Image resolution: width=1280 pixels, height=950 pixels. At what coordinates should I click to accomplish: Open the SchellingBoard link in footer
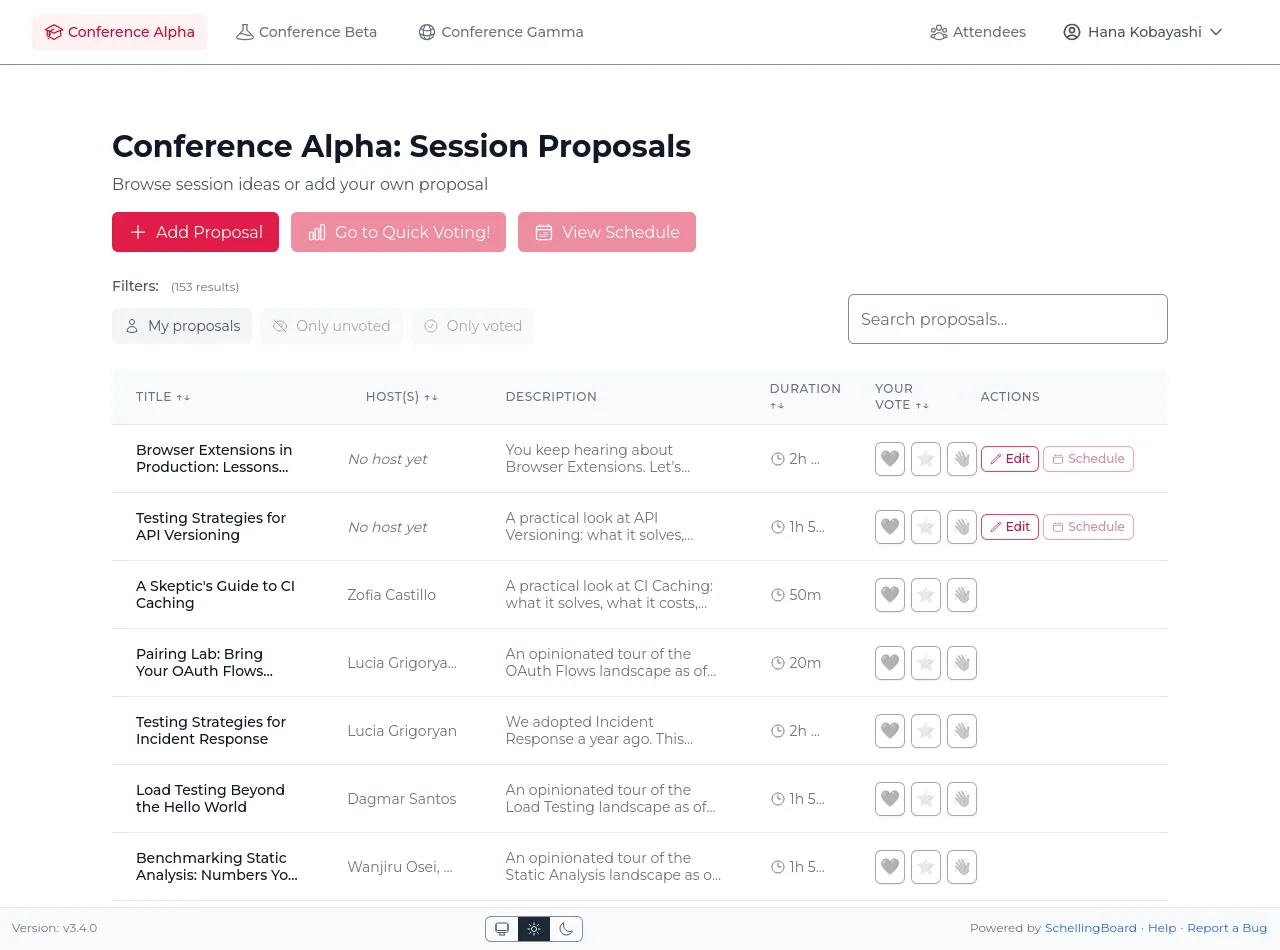click(x=1091, y=928)
